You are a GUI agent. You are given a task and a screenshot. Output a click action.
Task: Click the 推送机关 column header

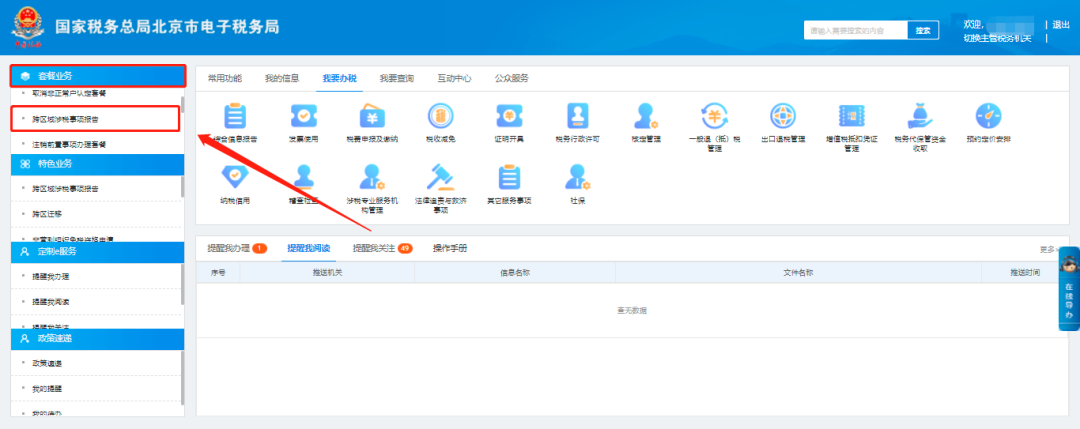(327, 273)
